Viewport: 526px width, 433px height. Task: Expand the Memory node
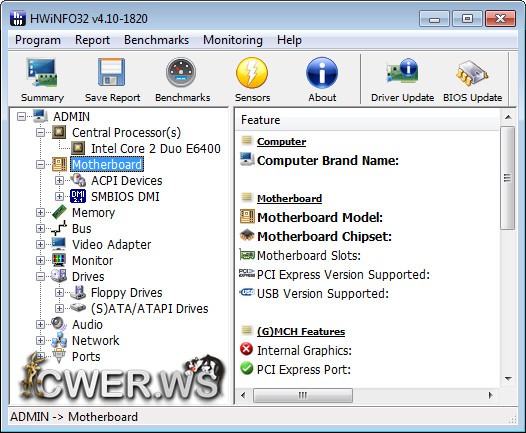tap(40, 212)
